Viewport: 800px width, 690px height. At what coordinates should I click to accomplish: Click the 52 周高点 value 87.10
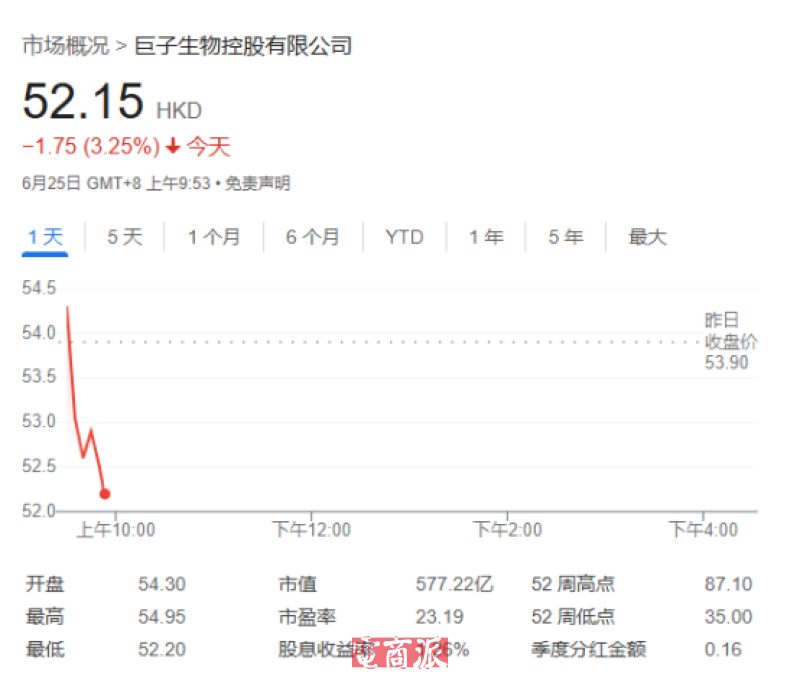pyautogui.click(x=729, y=584)
